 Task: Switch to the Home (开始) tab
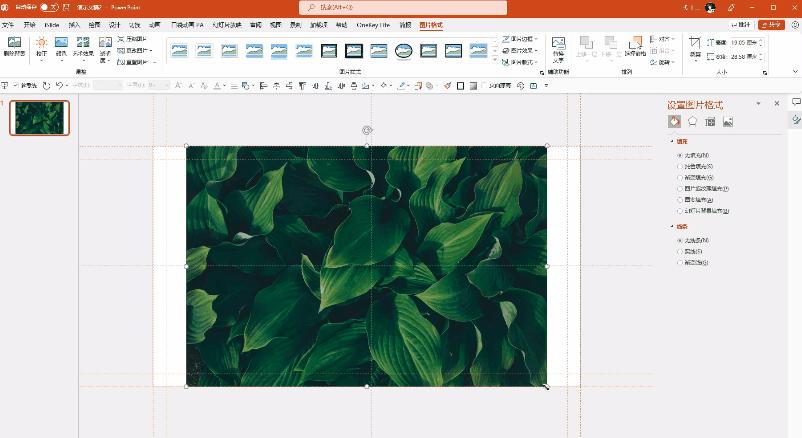29,25
